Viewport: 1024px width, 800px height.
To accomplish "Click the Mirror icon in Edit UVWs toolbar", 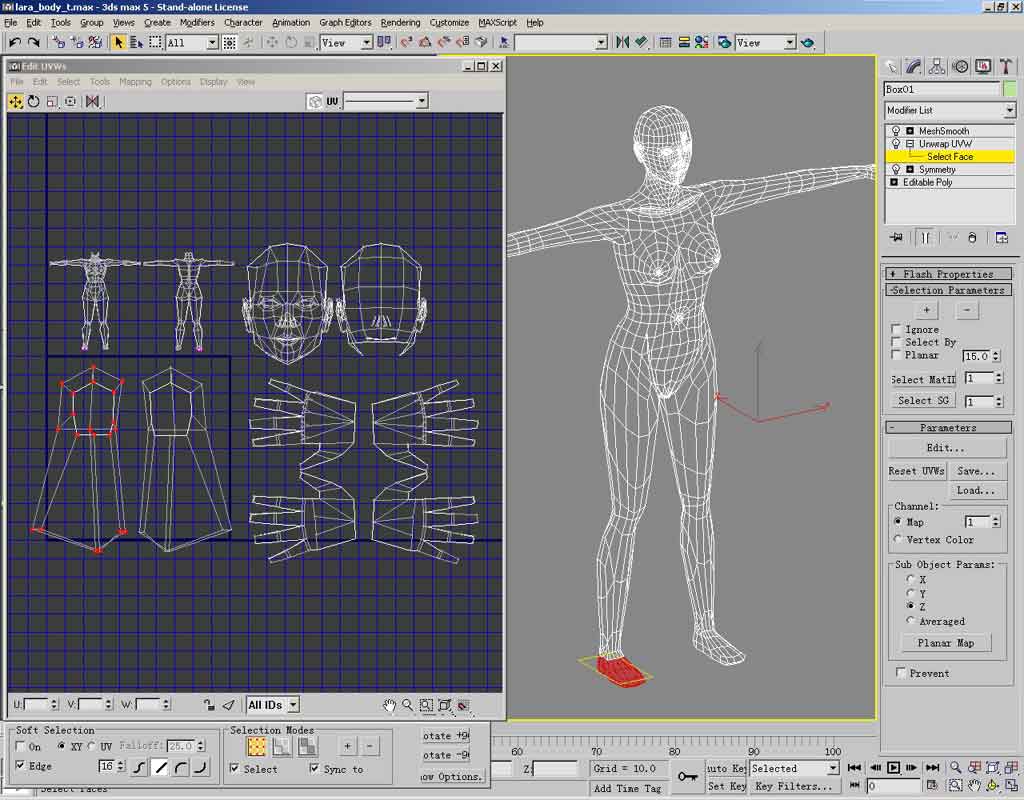I will pos(92,101).
